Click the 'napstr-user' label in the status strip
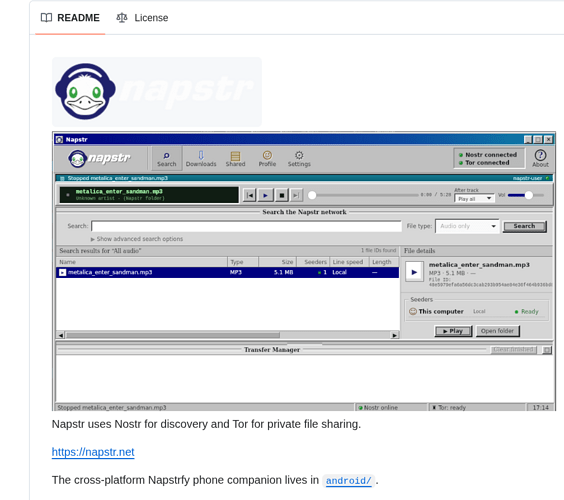The width and height of the screenshot is (564, 500). [527, 178]
